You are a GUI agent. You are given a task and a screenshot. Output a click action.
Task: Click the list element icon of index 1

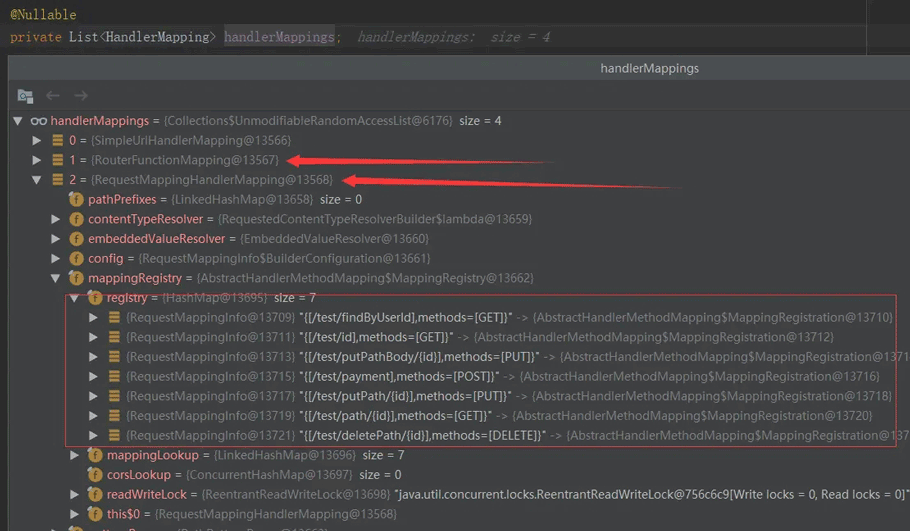57,160
